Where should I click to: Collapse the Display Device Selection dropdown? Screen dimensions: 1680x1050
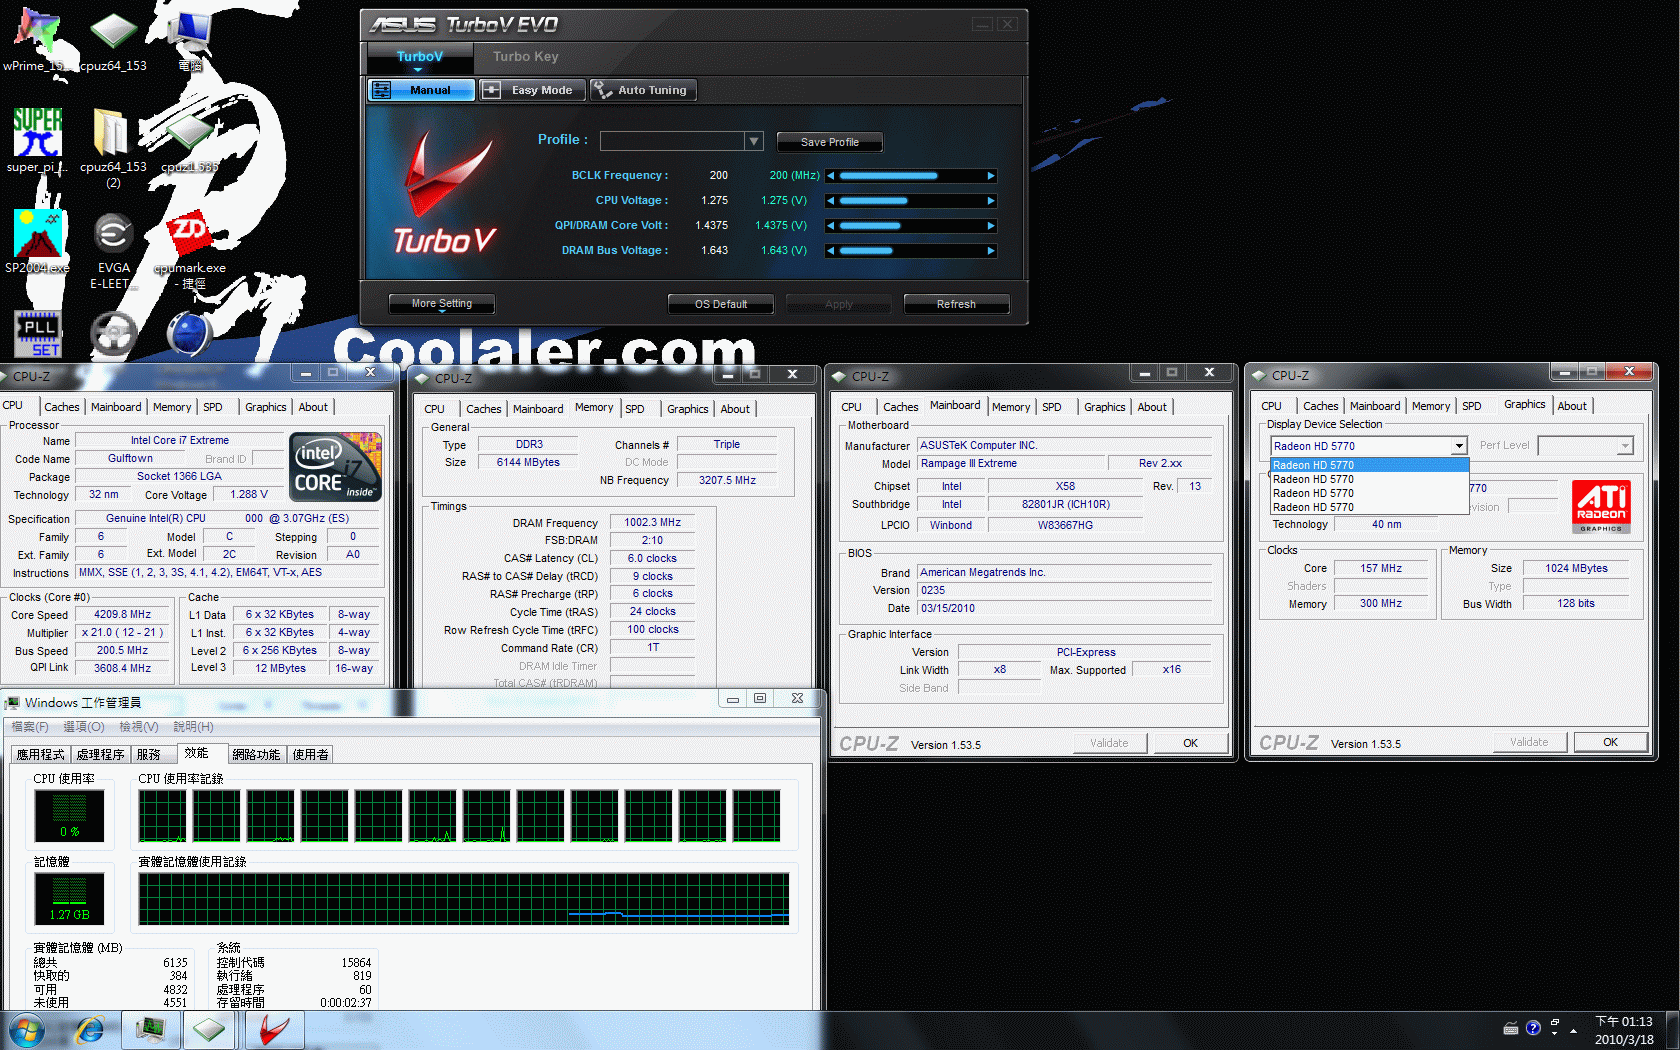pyautogui.click(x=1459, y=446)
